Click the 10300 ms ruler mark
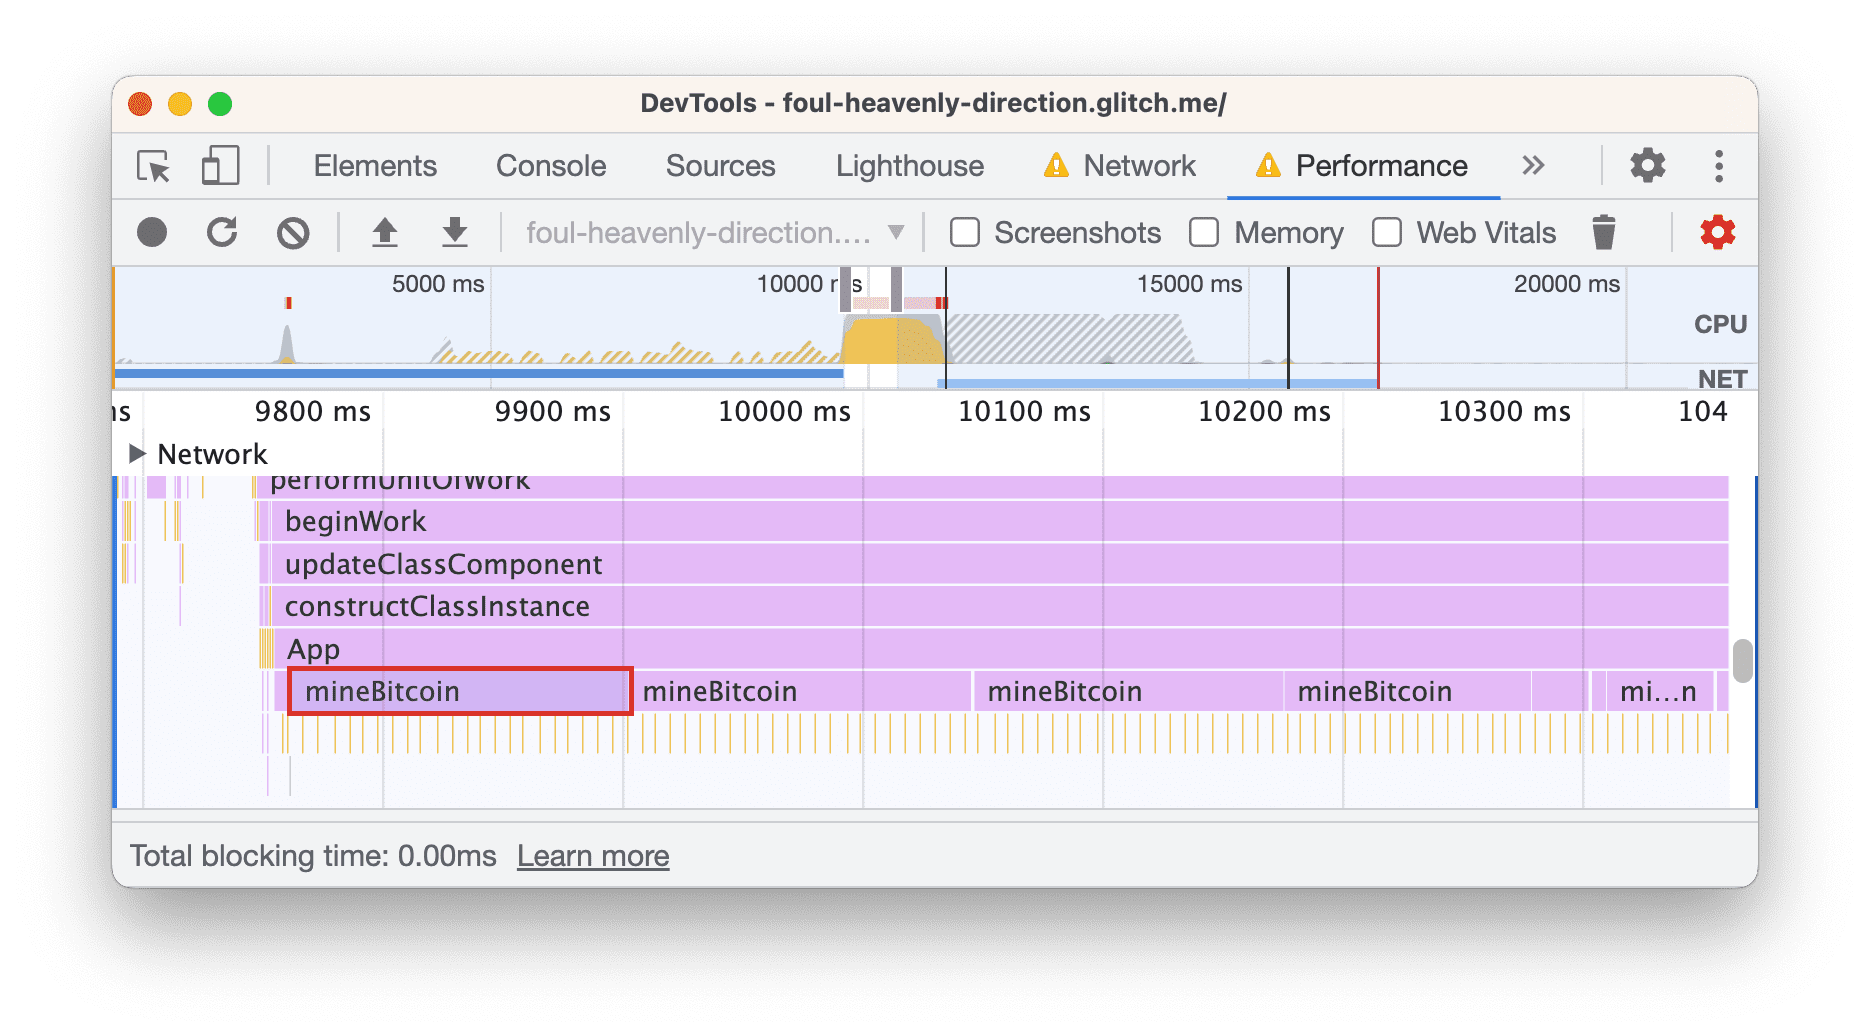Image resolution: width=1870 pixels, height=1036 pixels. tap(1504, 411)
